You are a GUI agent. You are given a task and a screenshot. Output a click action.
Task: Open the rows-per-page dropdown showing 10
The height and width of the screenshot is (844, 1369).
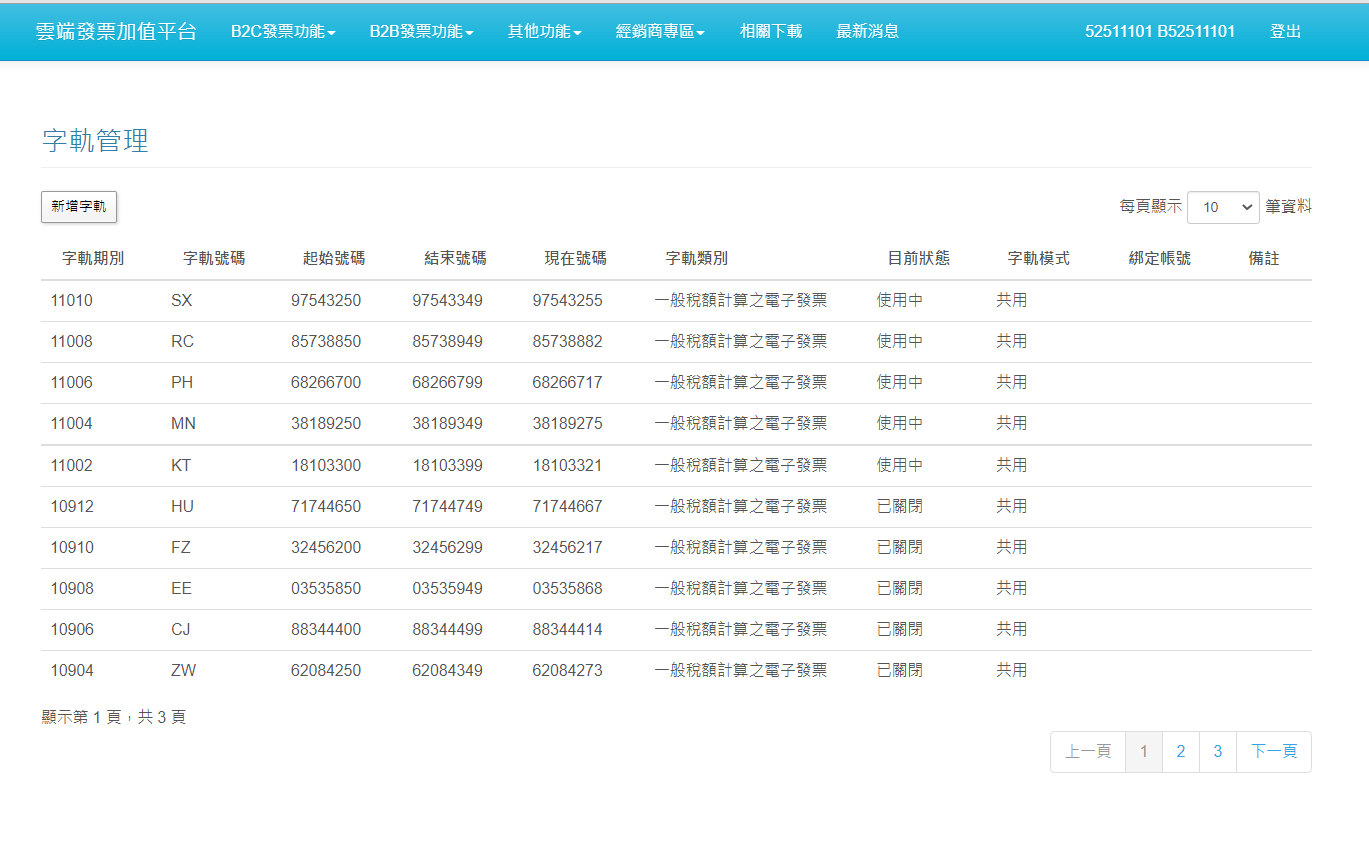coord(1223,207)
